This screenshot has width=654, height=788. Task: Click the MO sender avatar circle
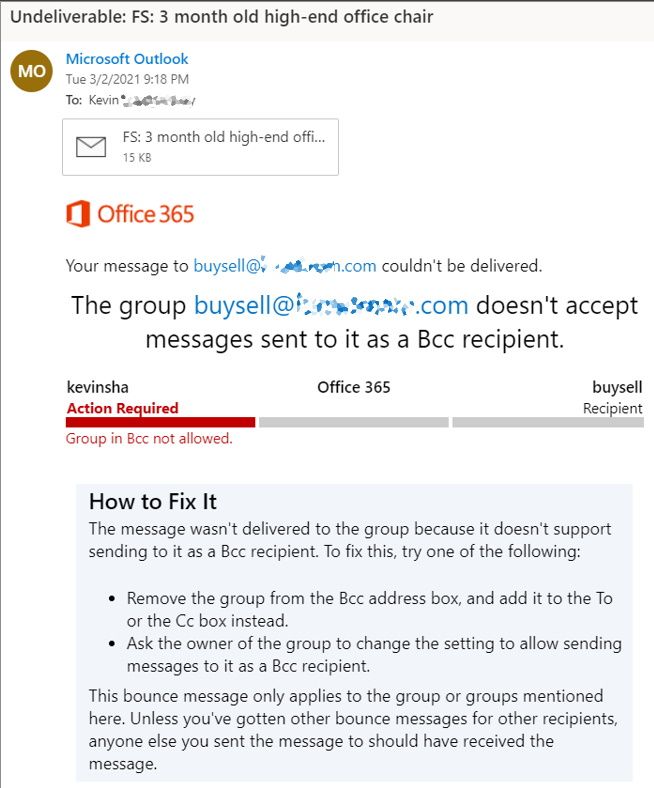(31, 71)
